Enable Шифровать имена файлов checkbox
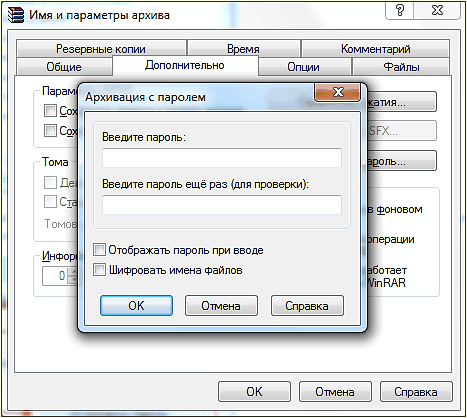 point(99,270)
